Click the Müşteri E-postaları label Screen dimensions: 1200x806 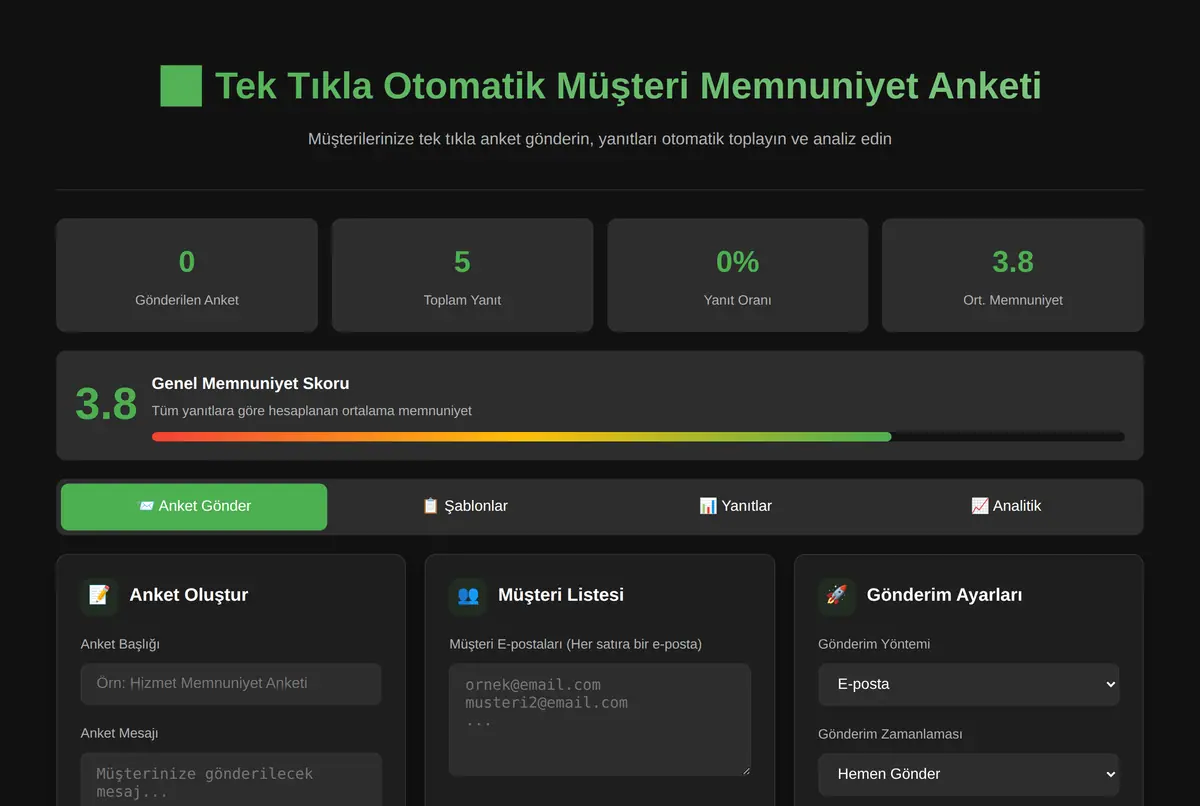pos(576,644)
